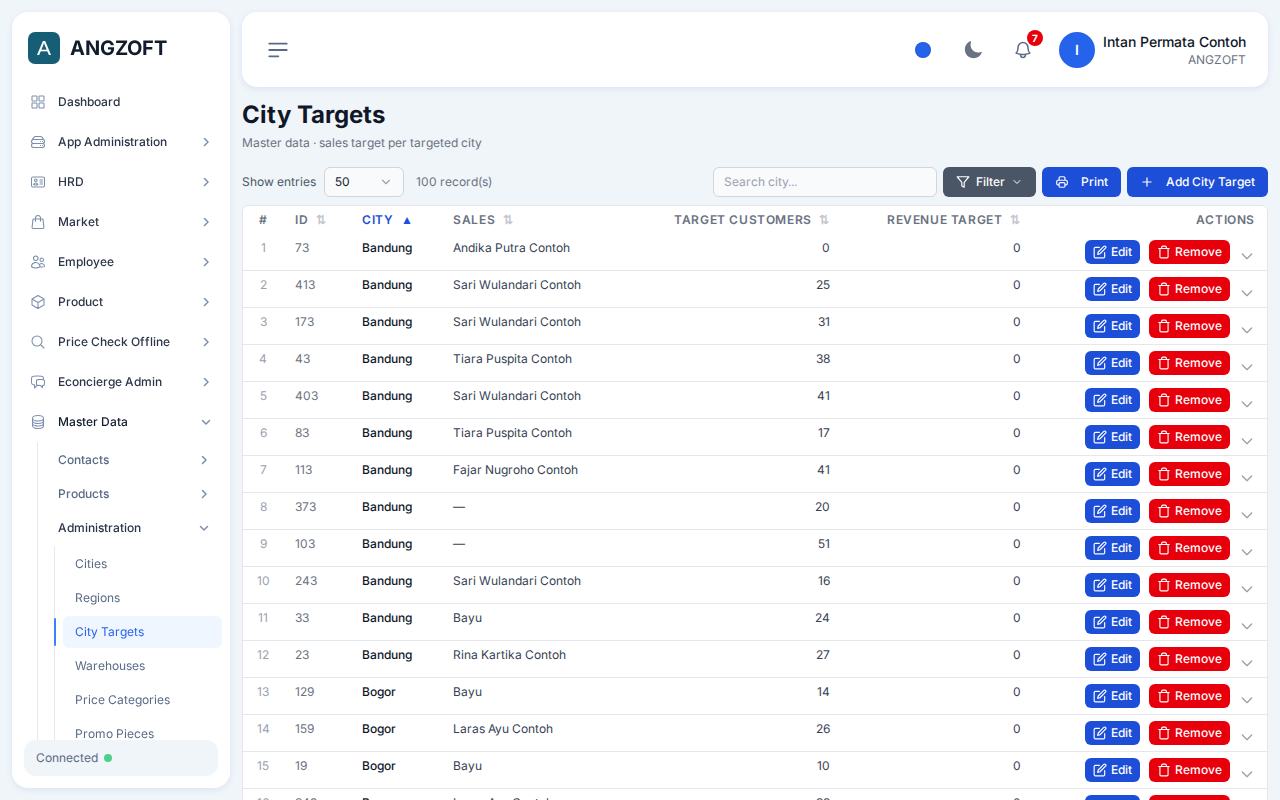
Task: Expand the App Administration menu
Action: click(x=121, y=142)
